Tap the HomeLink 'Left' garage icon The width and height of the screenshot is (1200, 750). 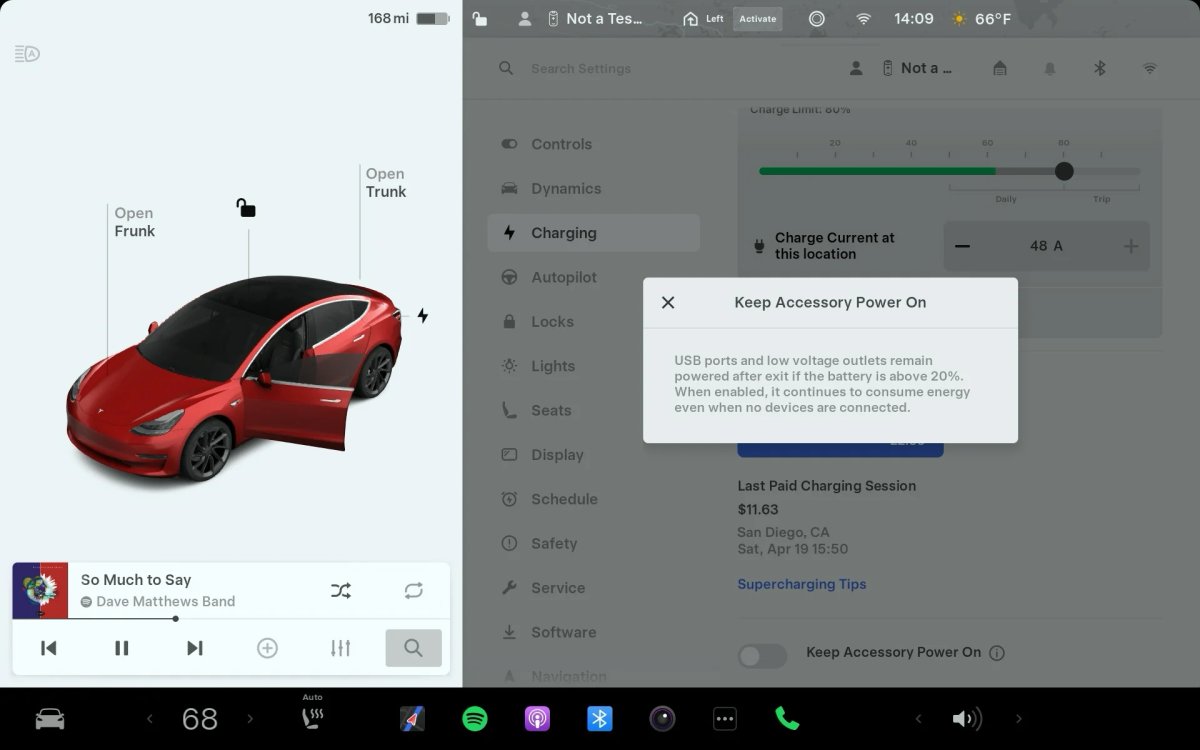[x=703, y=18]
